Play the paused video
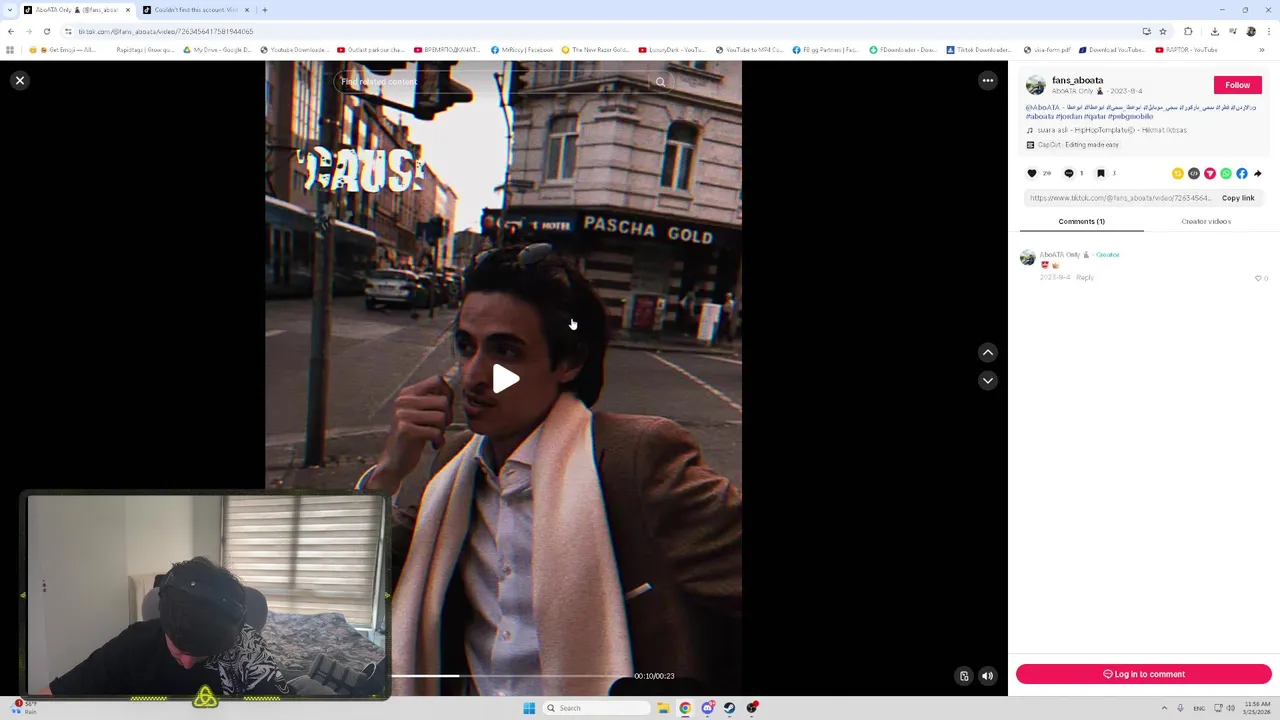This screenshot has width=1280, height=720. (505, 379)
